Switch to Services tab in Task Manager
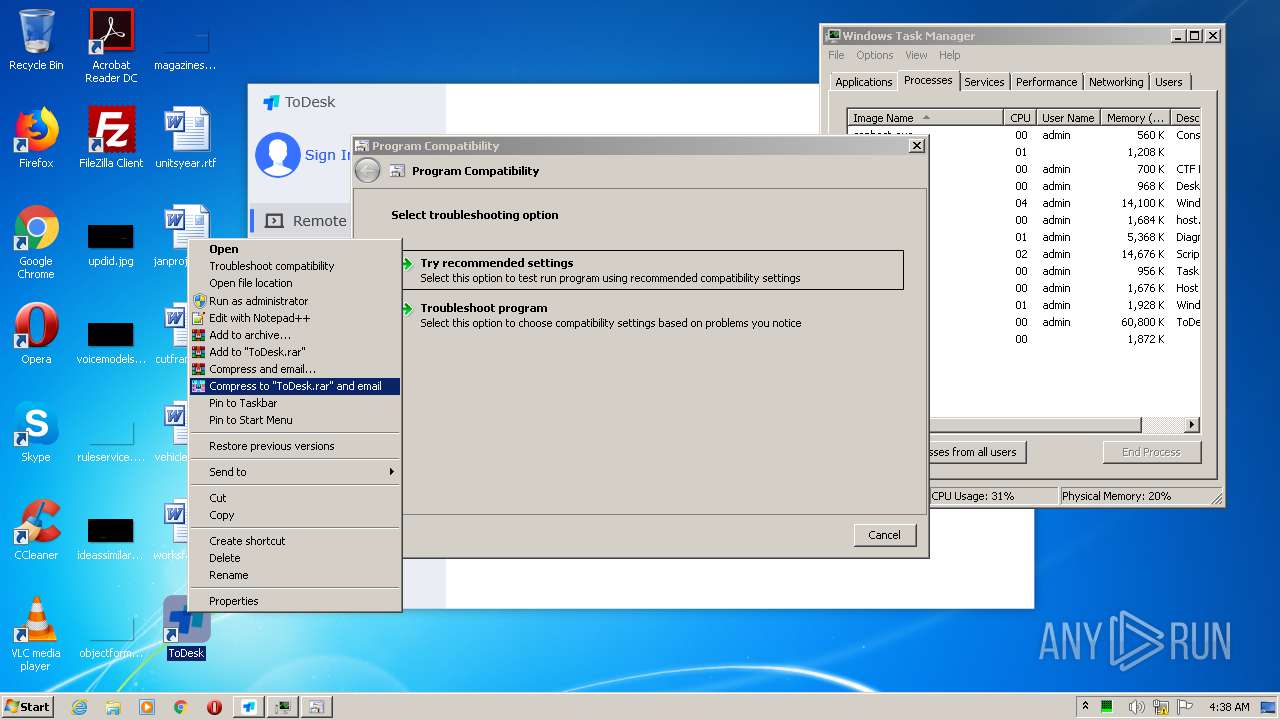The image size is (1280, 720). (984, 82)
